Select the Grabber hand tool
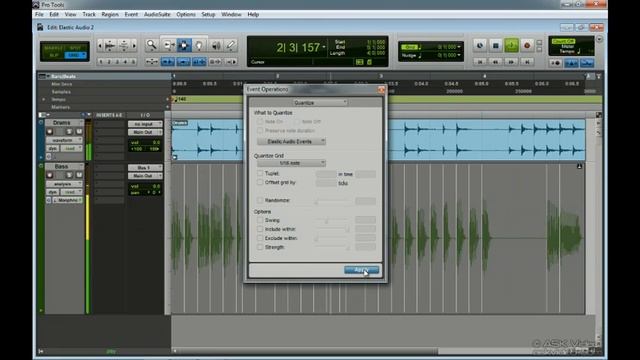The width and height of the screenshot is (640, 360). 199,45
